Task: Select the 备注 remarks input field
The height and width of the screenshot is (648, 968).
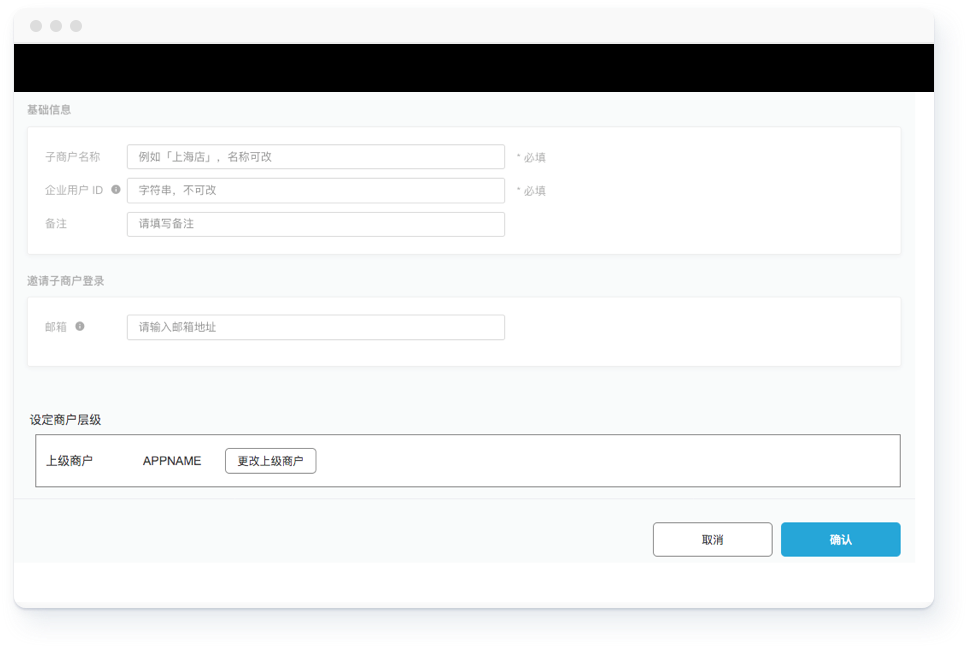Action: (x=315, y=224)
